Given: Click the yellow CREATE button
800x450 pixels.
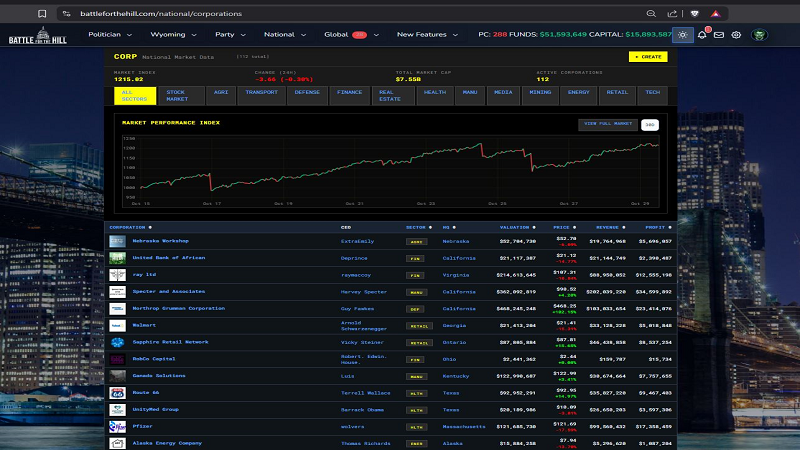Looking at the screenshot, I should 648,57.
